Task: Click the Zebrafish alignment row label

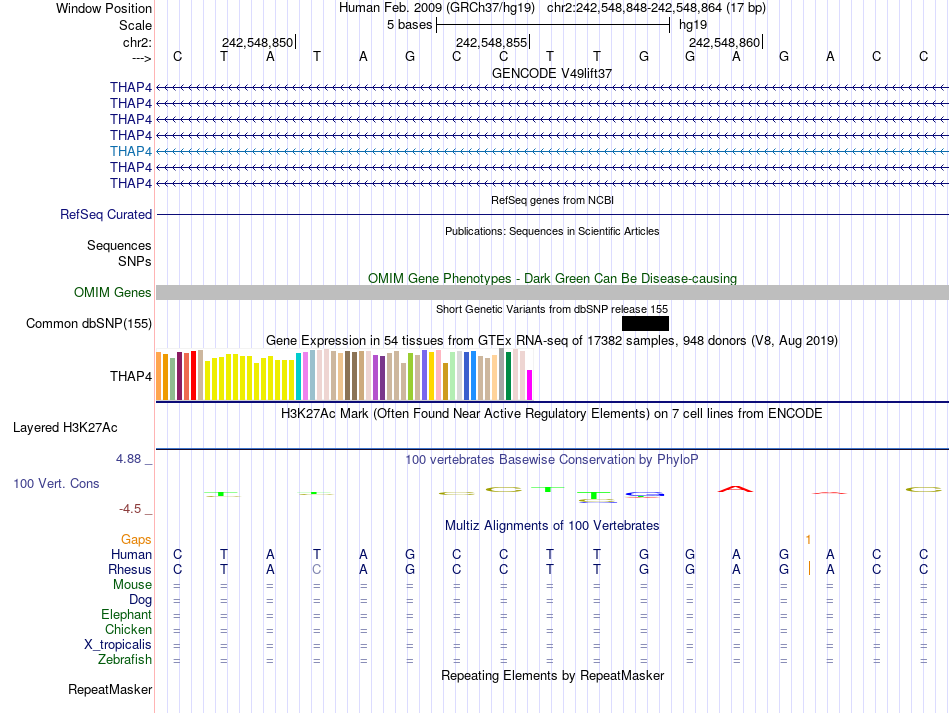Action: coord(125,660)
